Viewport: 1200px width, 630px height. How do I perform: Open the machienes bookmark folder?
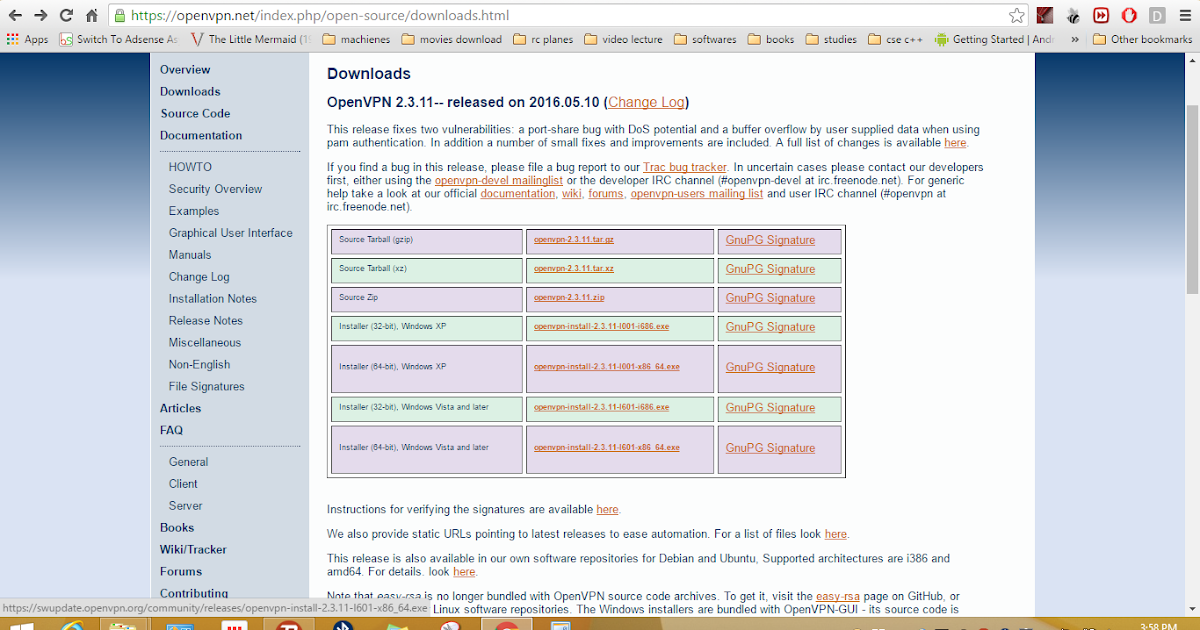354,40
